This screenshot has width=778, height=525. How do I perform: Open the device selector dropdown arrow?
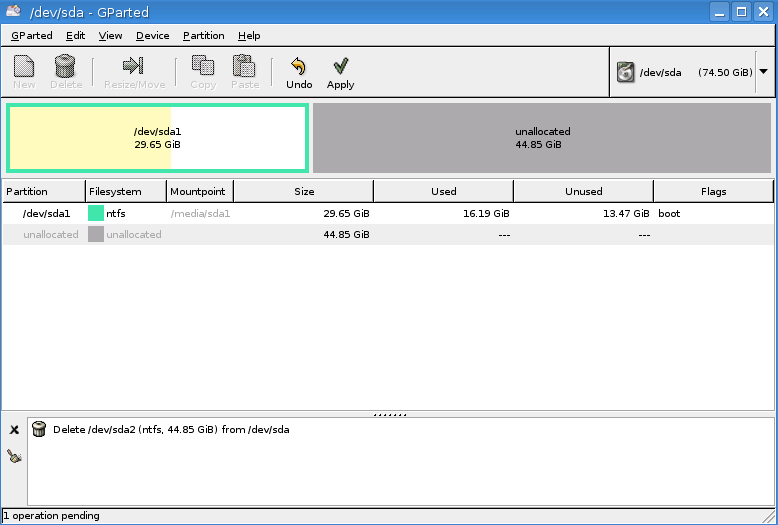pos(764,72)
